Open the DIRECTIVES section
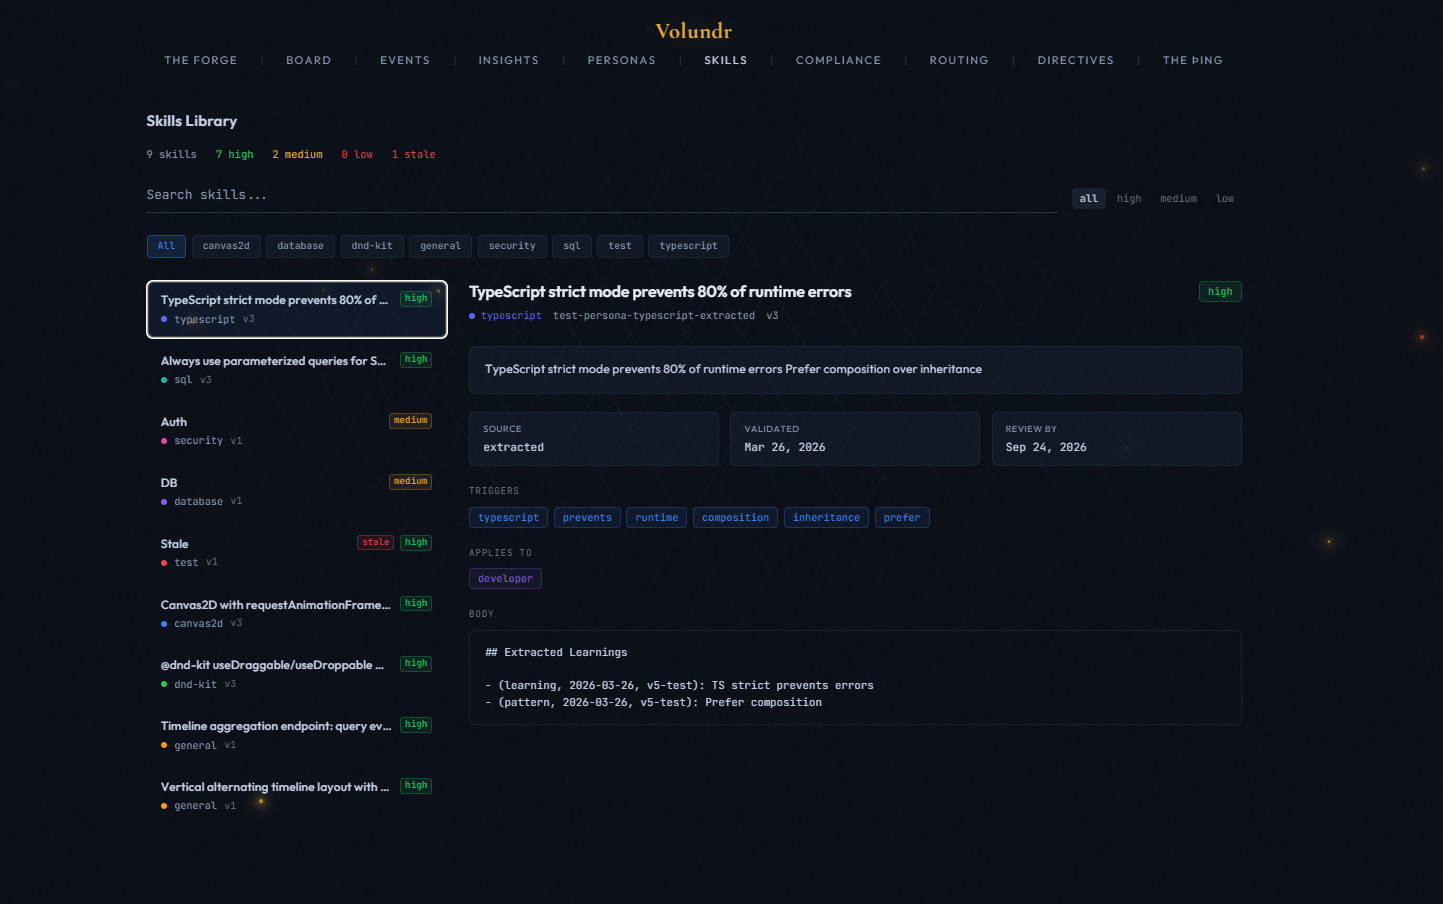Viewport: 1443px width, 904px height. 1075,60
